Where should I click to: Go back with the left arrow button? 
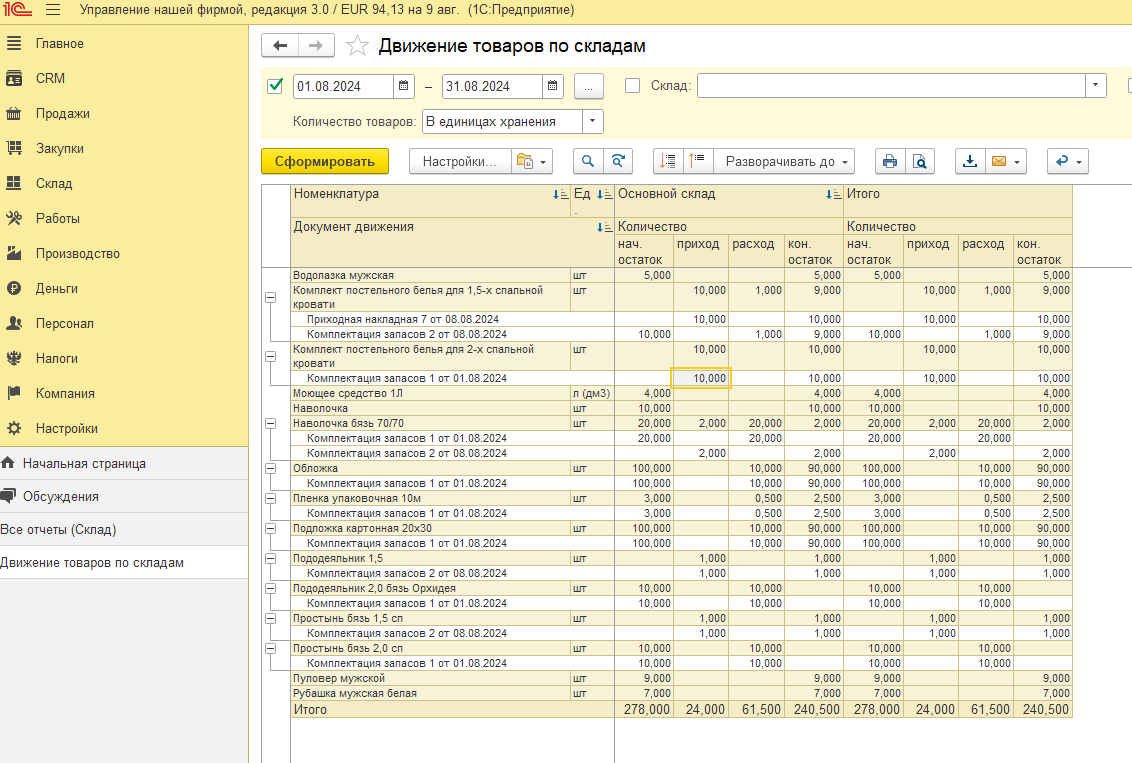280,45
